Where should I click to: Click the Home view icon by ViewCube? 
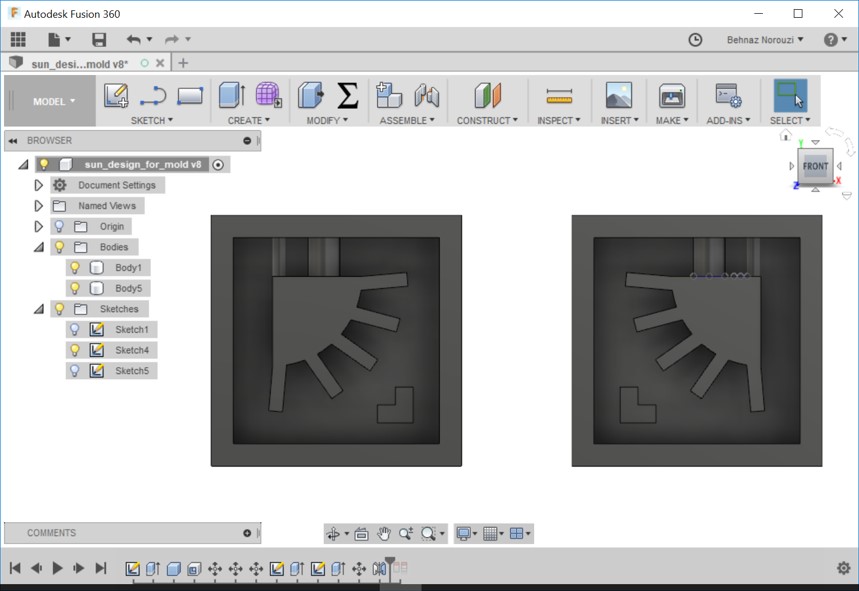[x=786, y=134]
